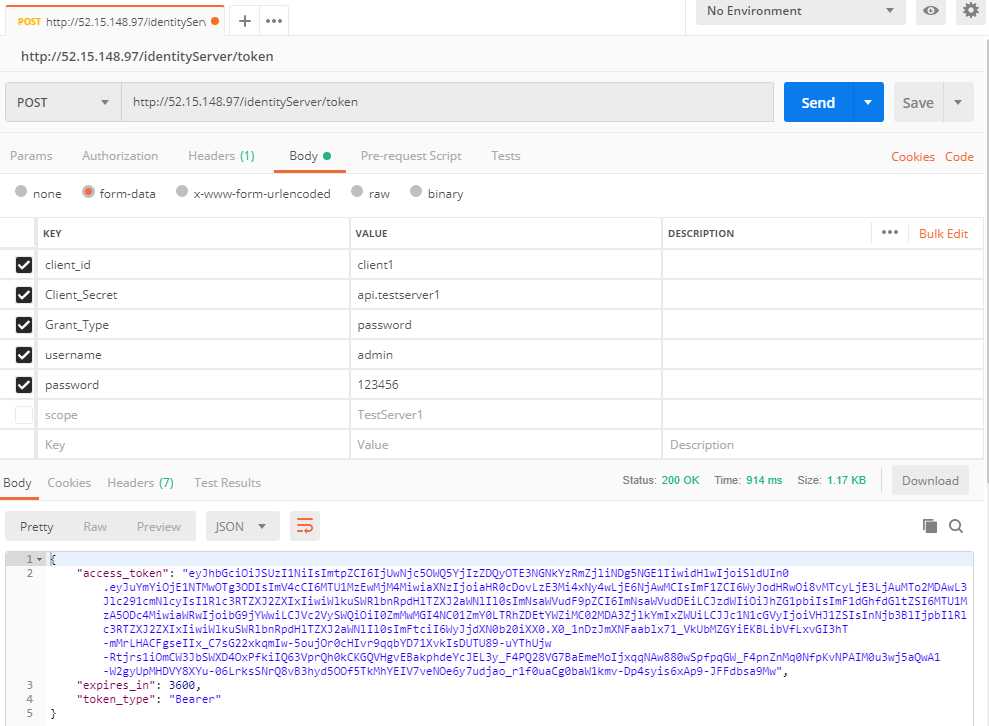The height and width of the screenshot is (726, 989).
Task: Open the request Body tab
Action: coord(310,156)
